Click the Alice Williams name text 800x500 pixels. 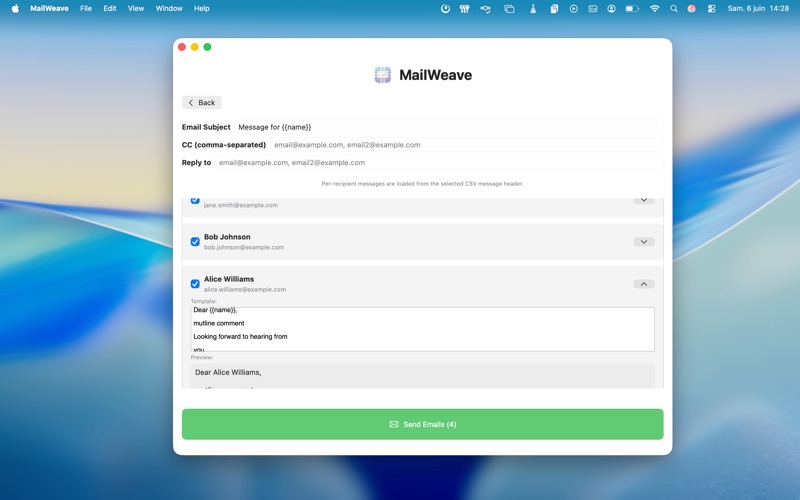click(229, 279)
